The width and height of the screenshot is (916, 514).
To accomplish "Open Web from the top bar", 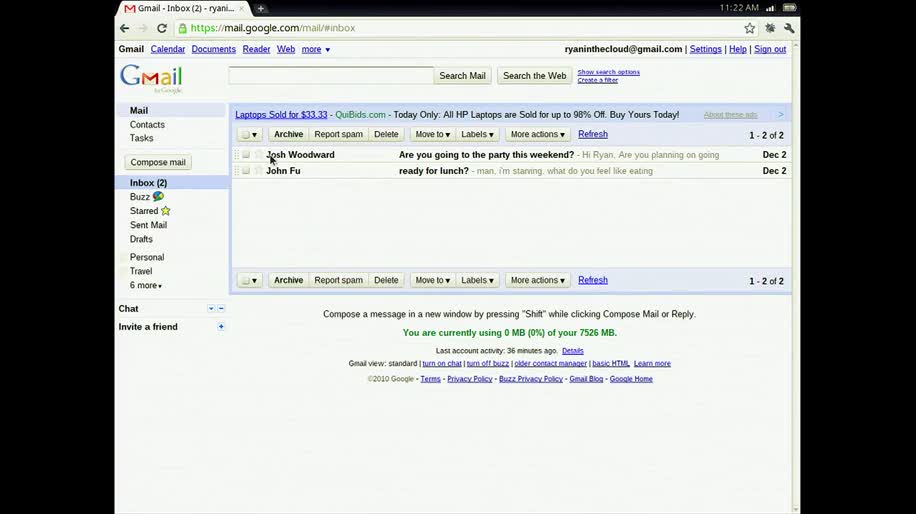I will [286, 49].
